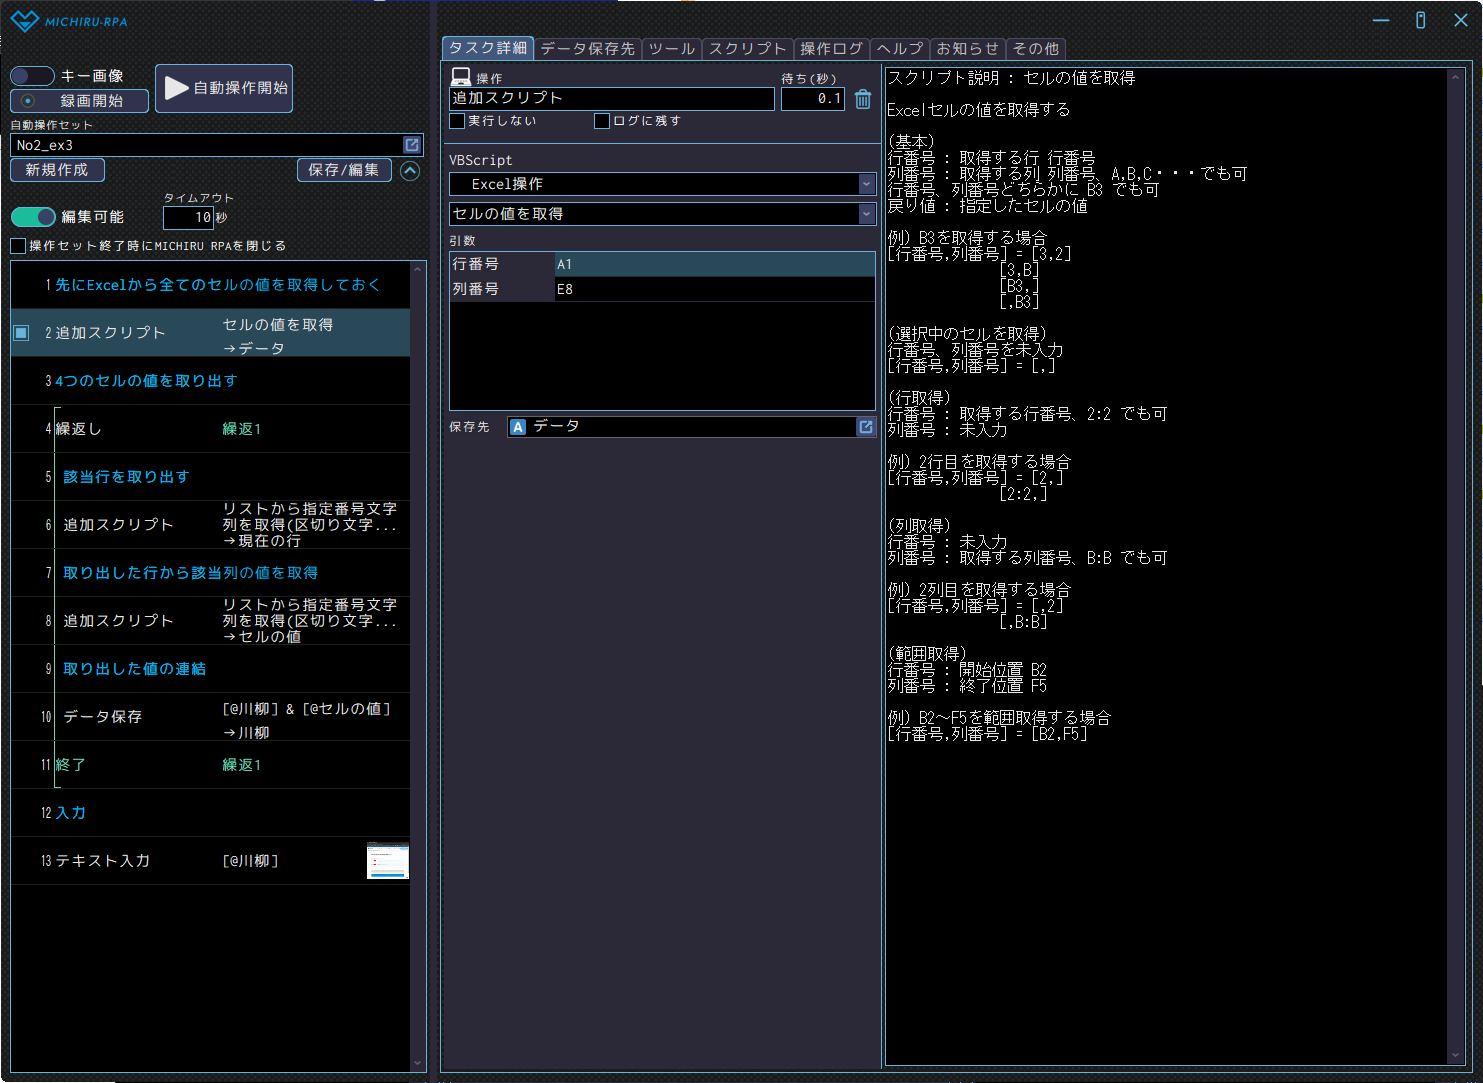Open the automation set selector icon beside No2_ex3
Viewport: 1483px width, 1083px height.
click(411, 145)
